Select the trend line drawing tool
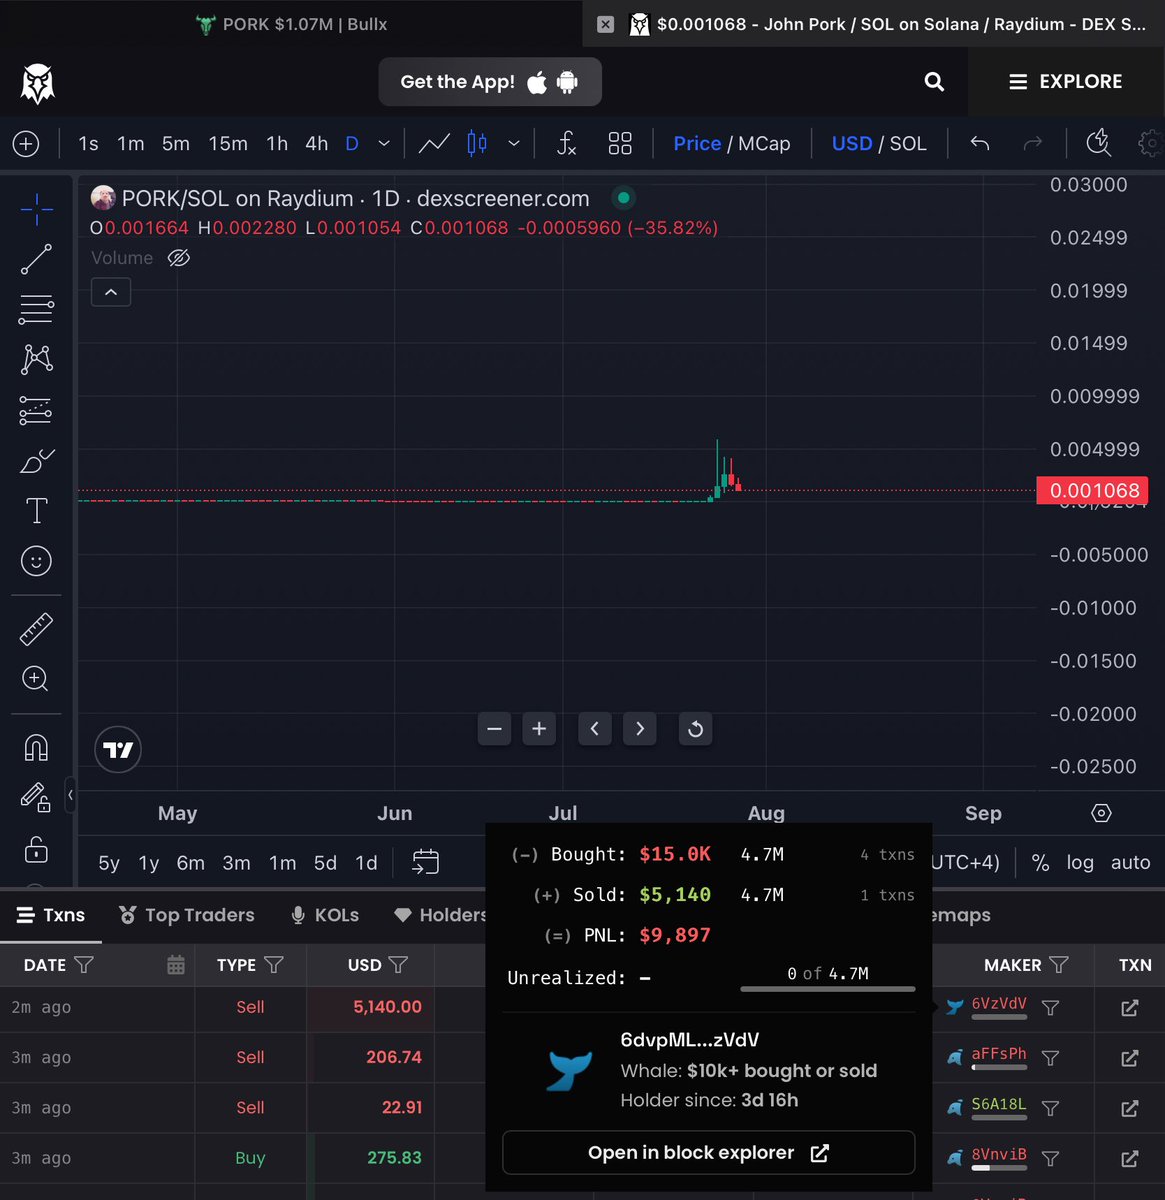The image size is (1165, 1200). (36, 259)
